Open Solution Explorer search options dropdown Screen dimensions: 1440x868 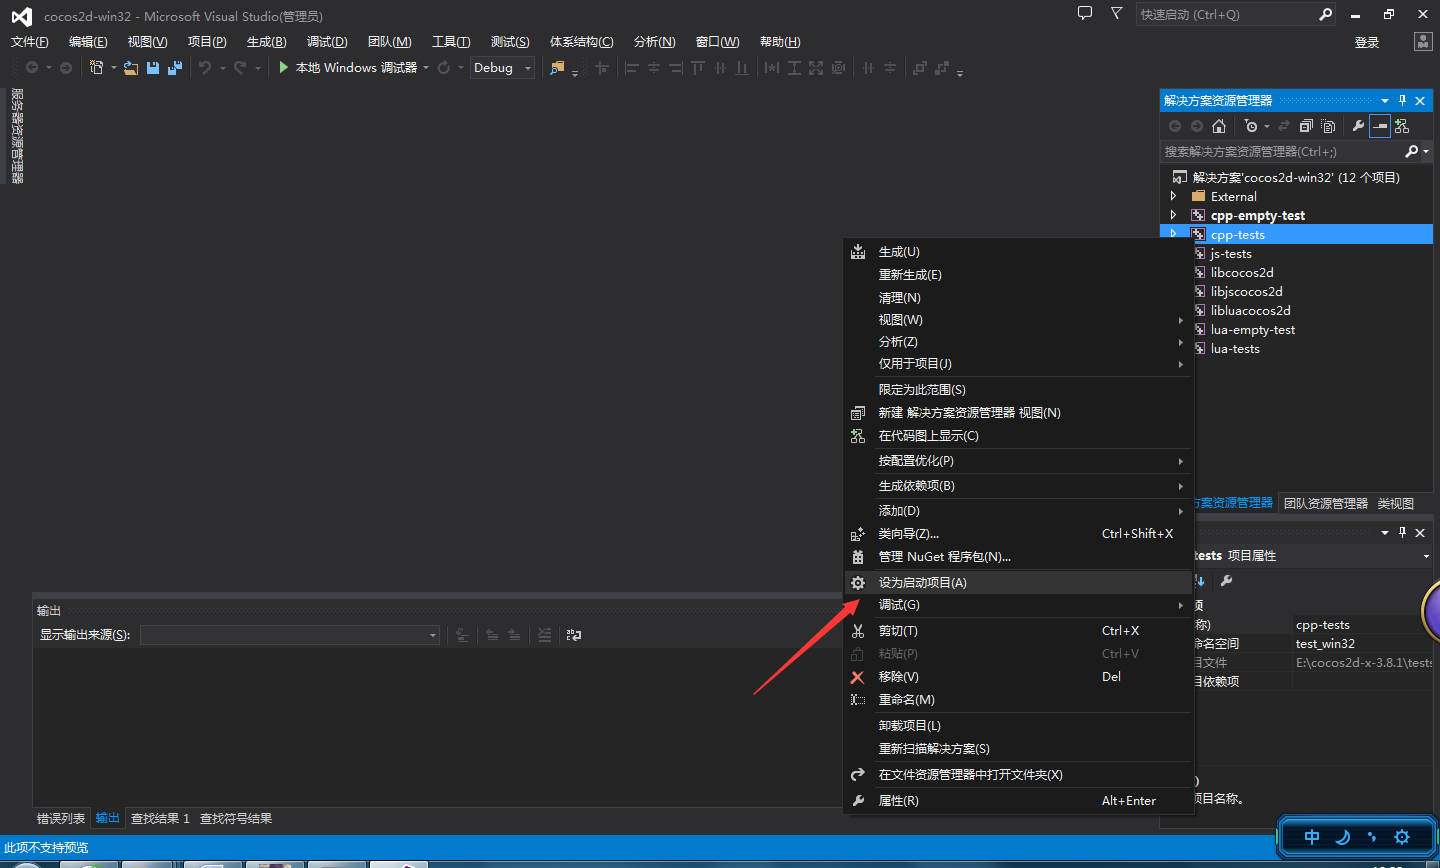1426,151
